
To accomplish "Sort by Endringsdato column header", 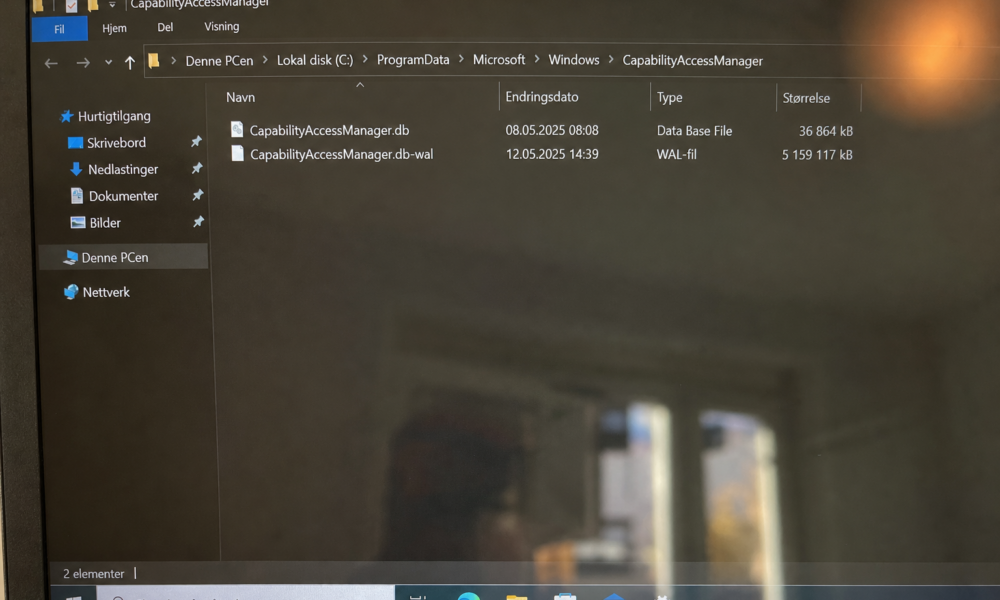I will pos(542,97).
